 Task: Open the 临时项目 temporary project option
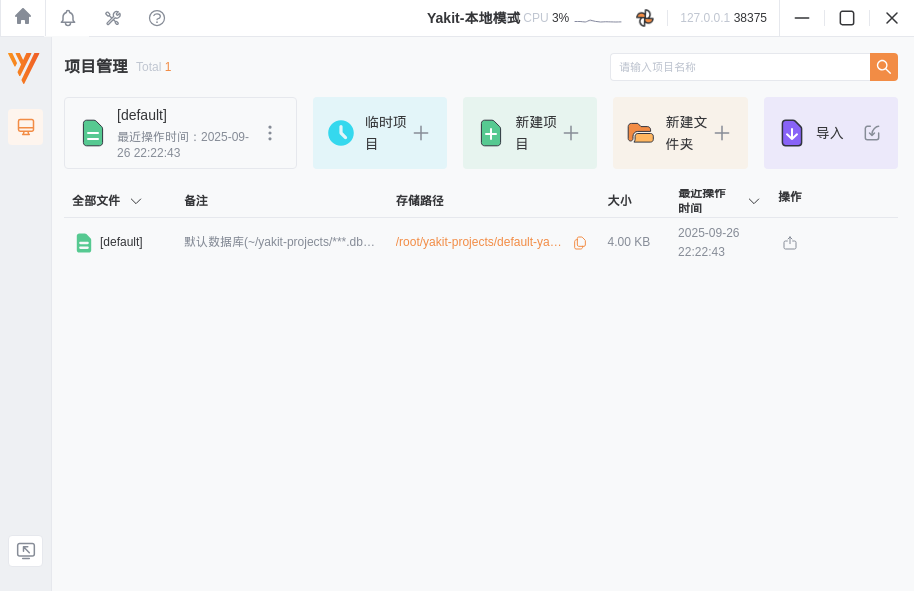click(379, 132)
